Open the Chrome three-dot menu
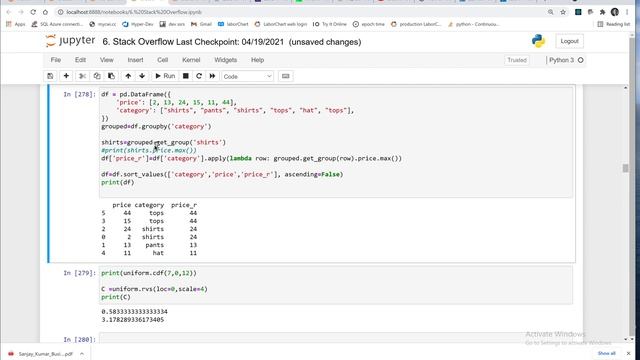This screenshot has height=360, width=640. point(627,12)
